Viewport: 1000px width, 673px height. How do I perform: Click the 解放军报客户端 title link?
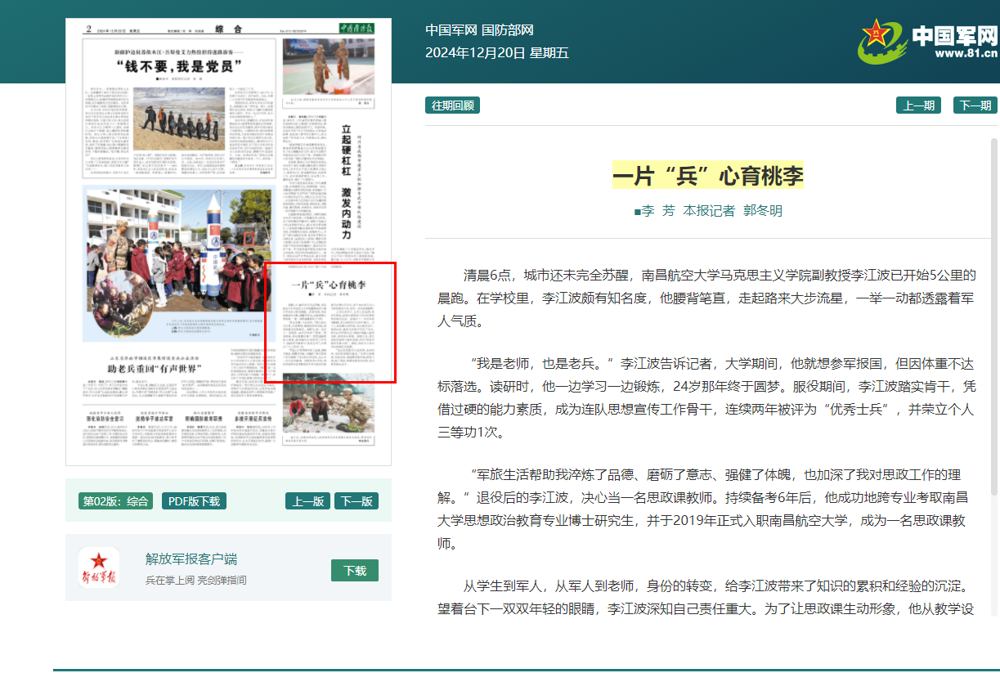coord(191,558)
